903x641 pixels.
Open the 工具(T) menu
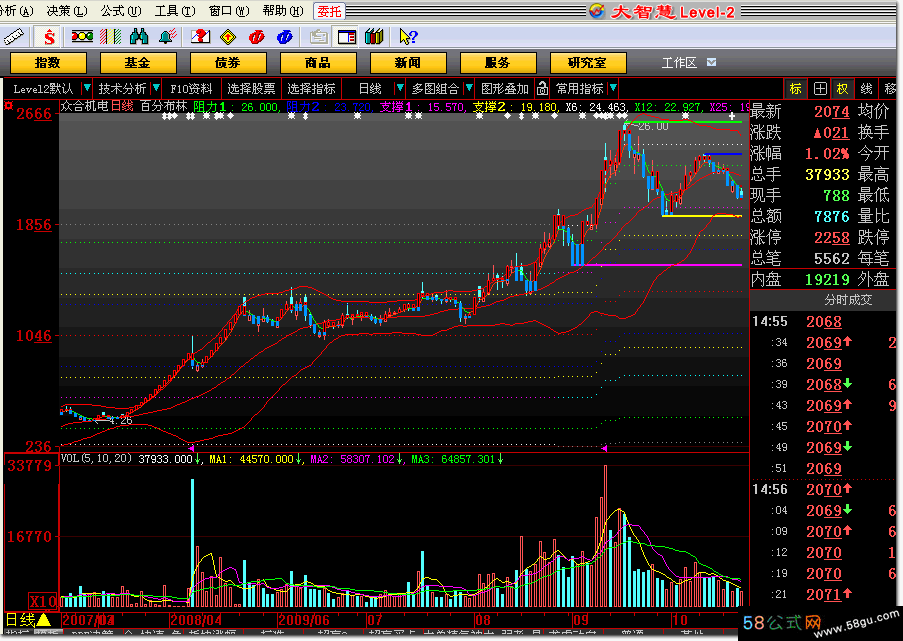coord(175,11)
